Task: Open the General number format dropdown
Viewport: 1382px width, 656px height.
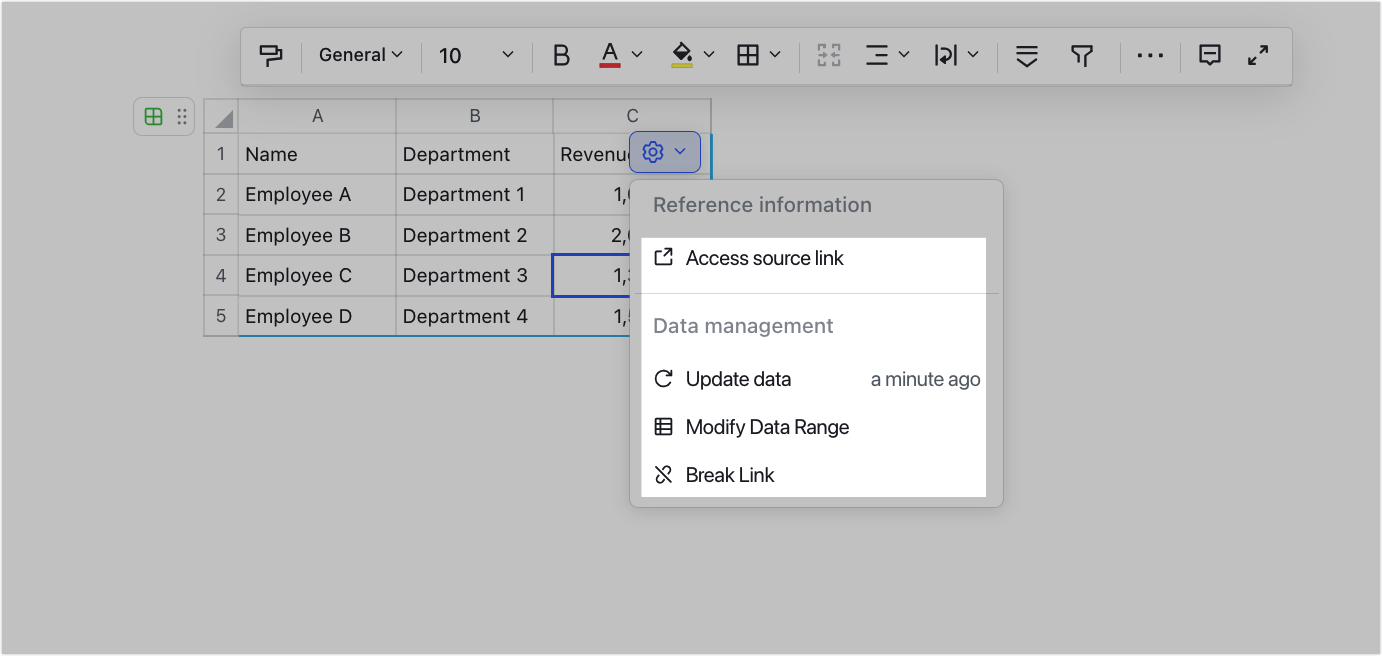Action: [x=359, y=55]
